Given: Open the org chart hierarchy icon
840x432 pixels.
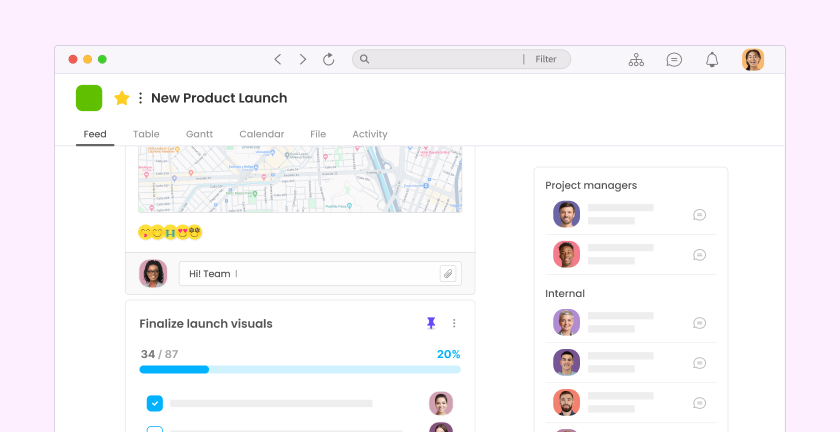Looking at the screenshot, I should 636,60.
